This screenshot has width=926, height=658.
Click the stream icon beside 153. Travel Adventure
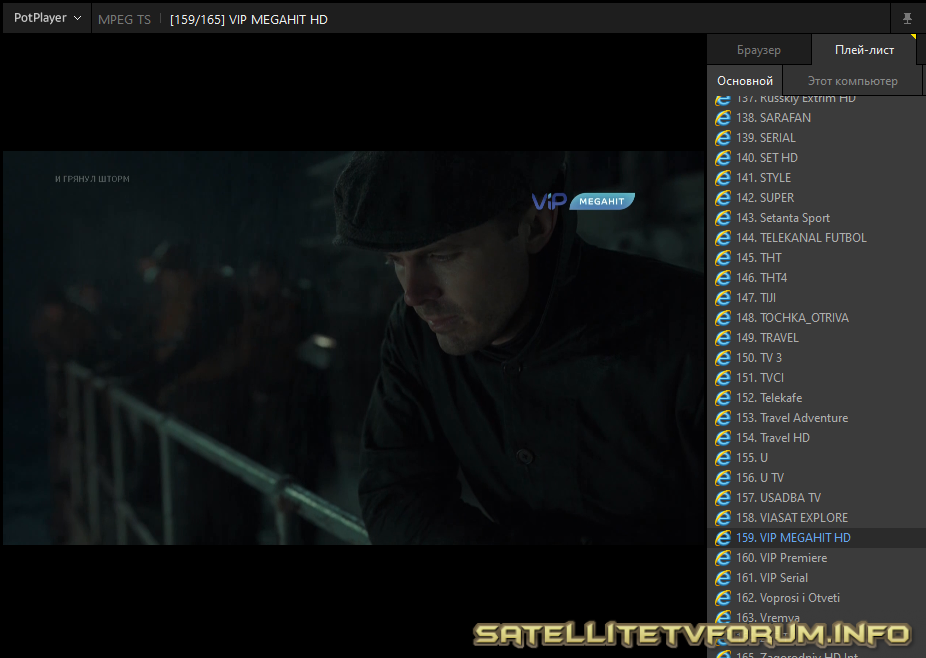tap(723, 418)
